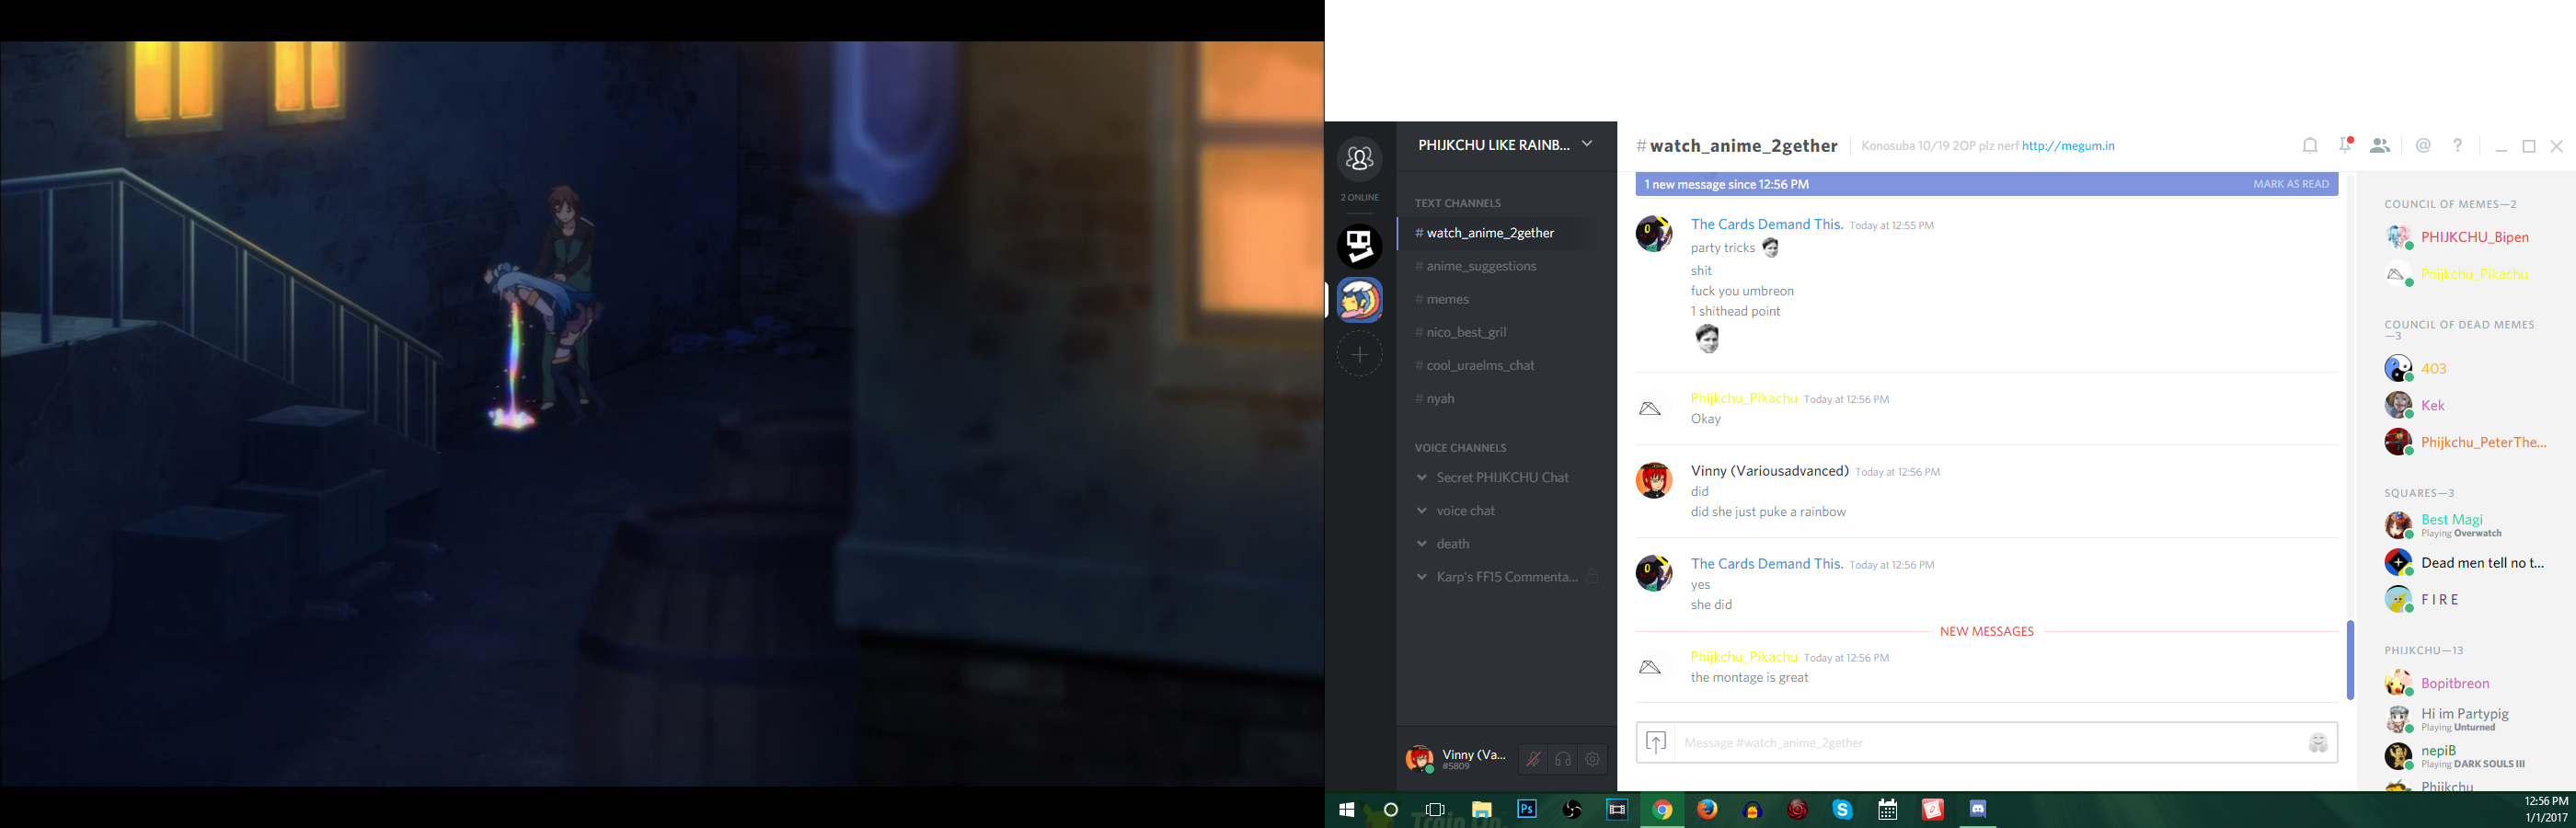2576x828 pixels.
Task: Open the PHIJKCHU LIKE RAINB... server dropdown
Action: tap(1506, 145)
